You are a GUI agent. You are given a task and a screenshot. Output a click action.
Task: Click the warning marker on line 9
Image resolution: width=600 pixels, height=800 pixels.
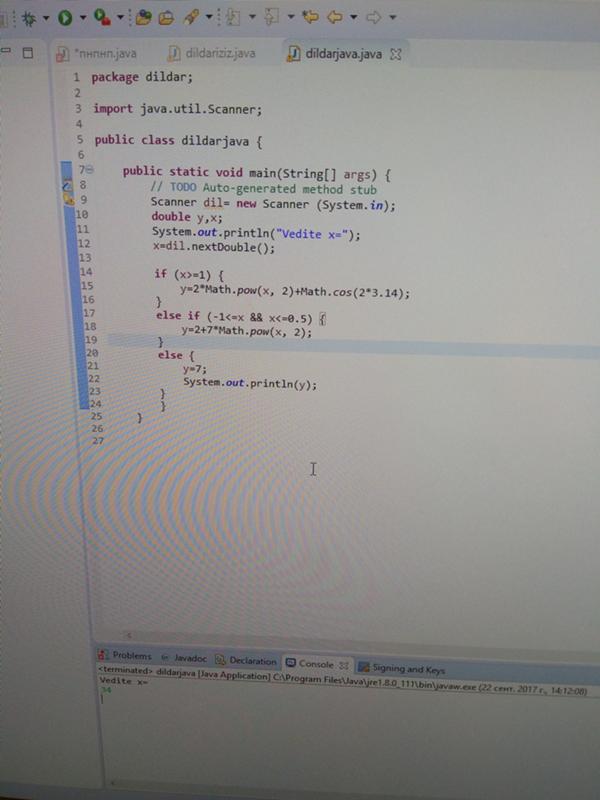click(69, 199)
